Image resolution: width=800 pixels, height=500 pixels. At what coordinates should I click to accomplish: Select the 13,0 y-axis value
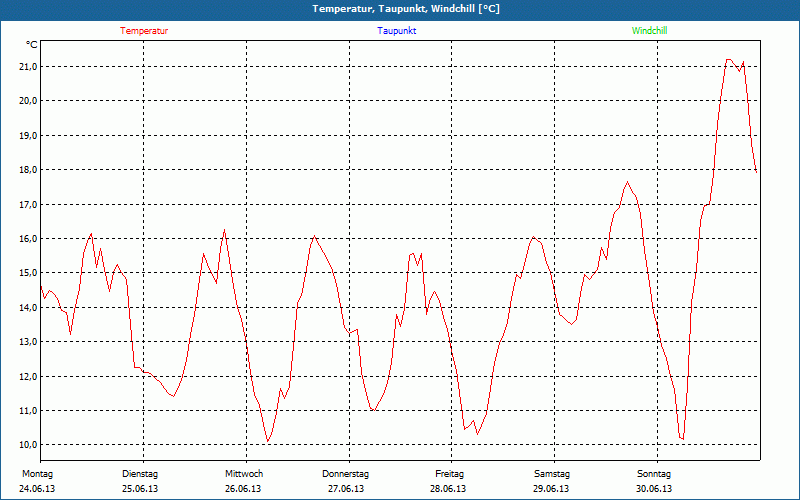pyautogui.click(x=28, y=342)
